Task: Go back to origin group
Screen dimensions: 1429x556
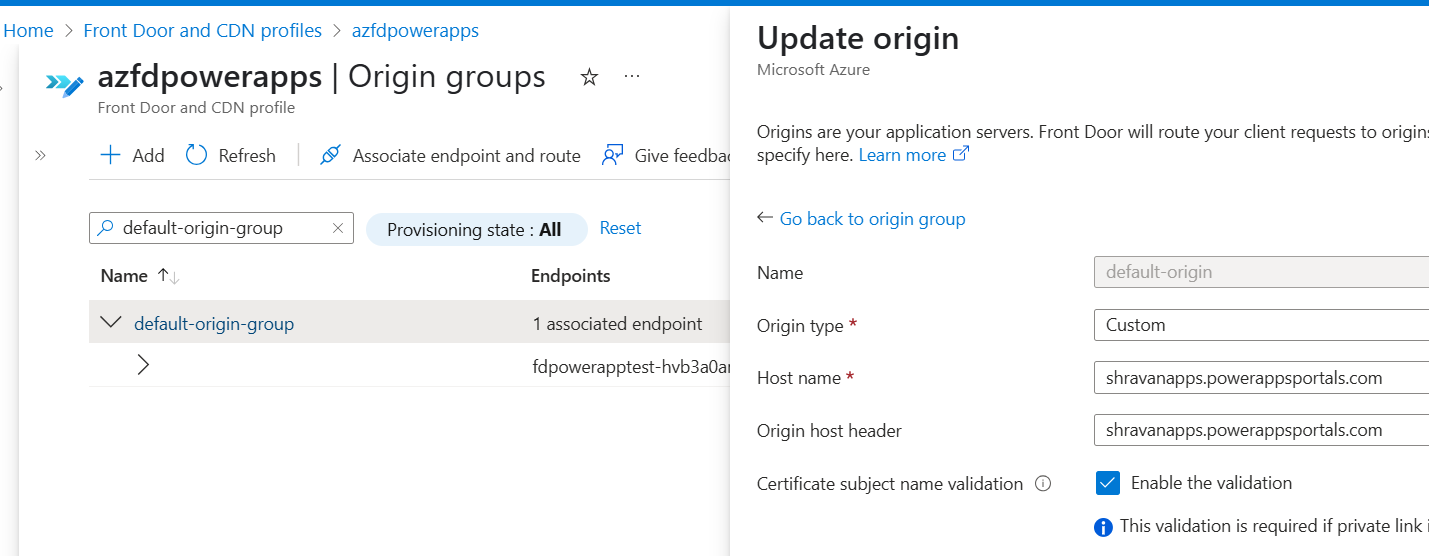Action: 872,219
